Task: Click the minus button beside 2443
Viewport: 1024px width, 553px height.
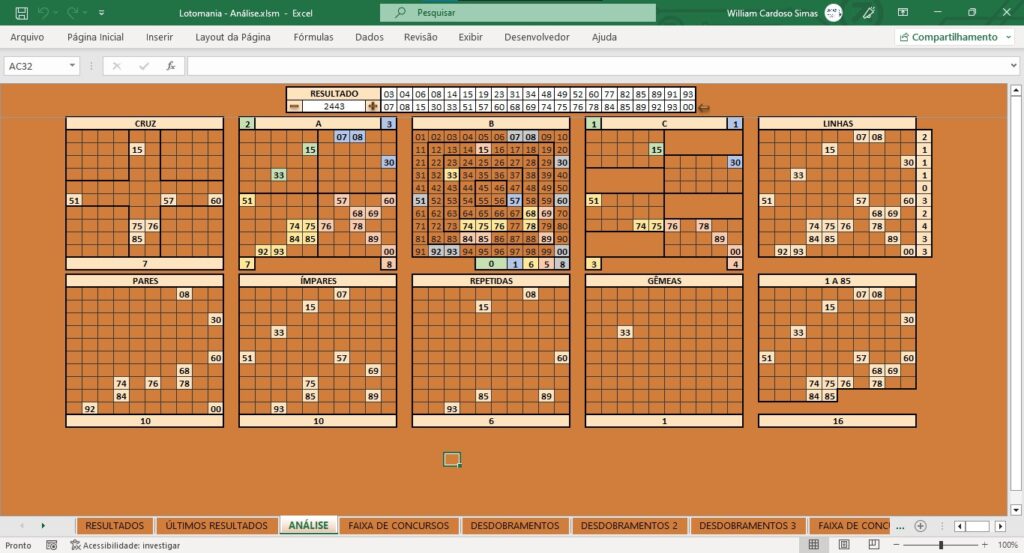Action: pos(295,106)
